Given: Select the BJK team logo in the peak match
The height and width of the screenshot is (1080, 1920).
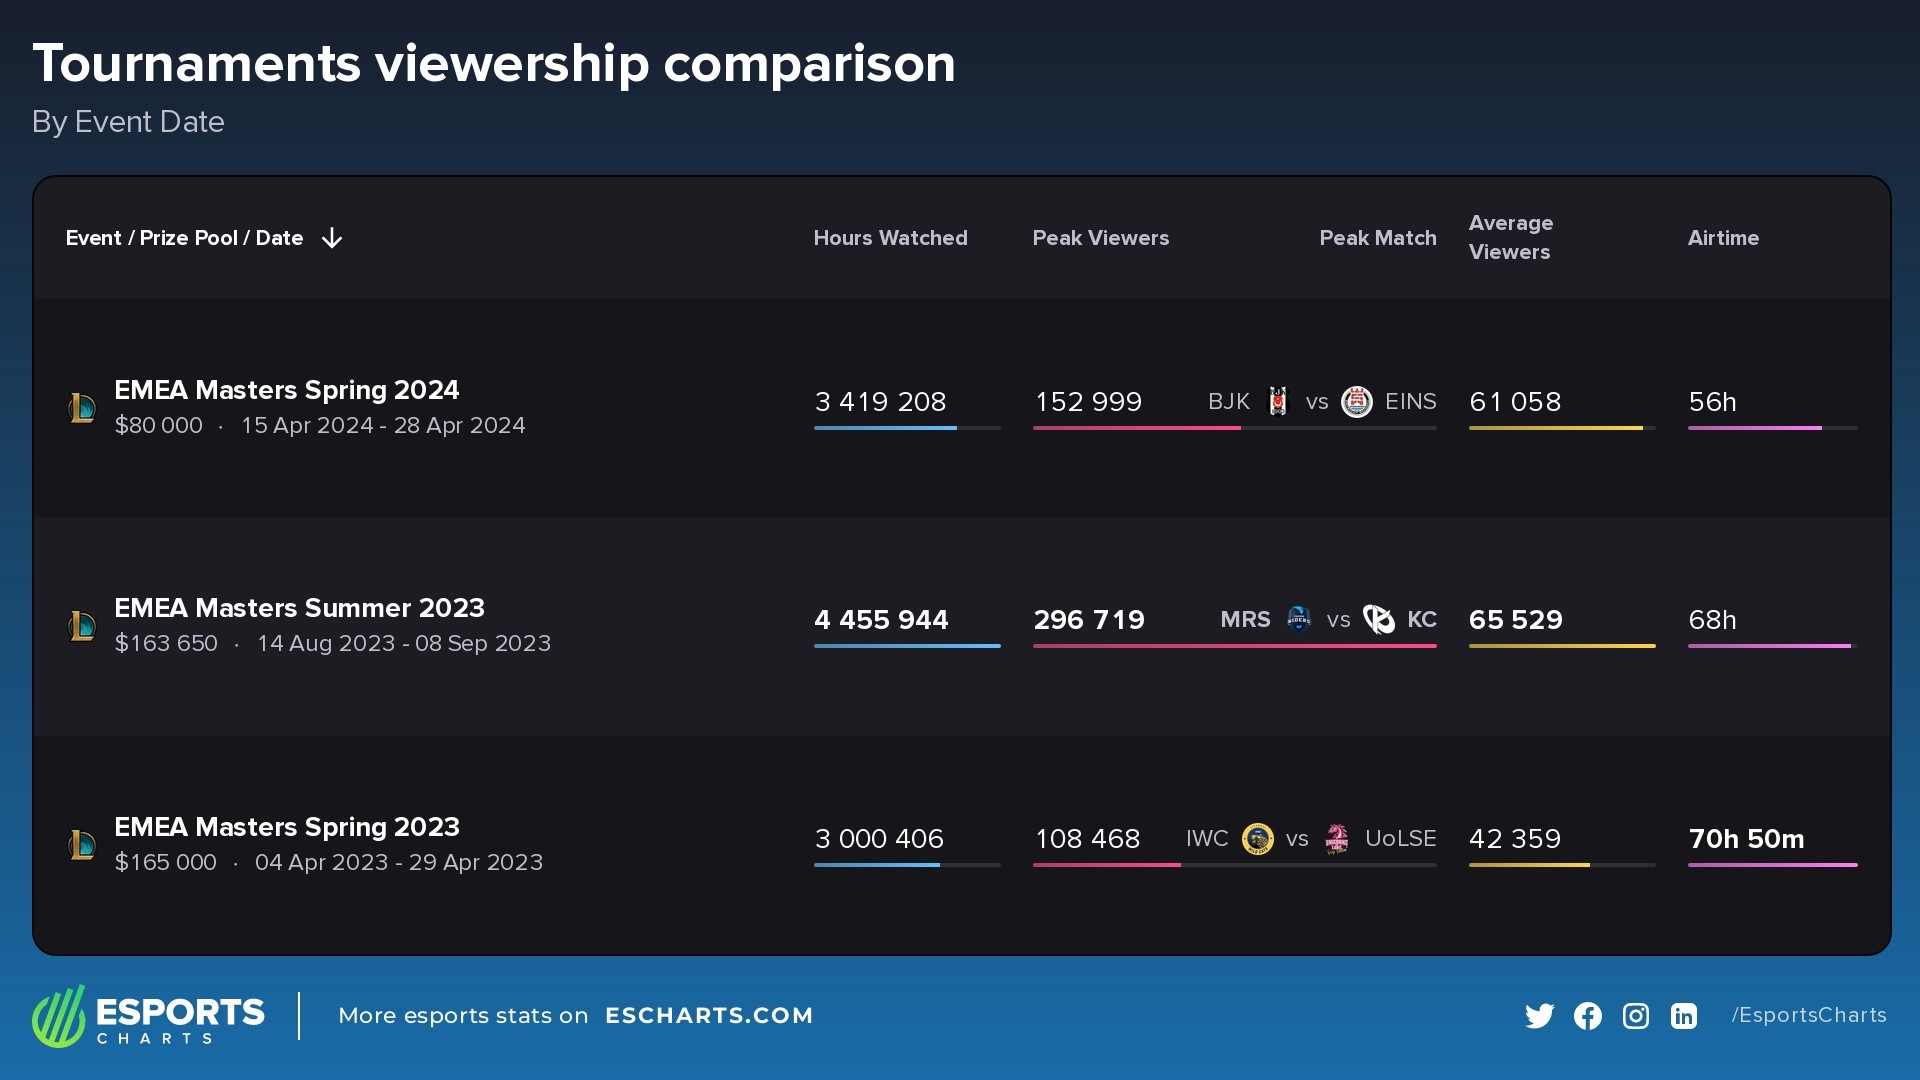Looking at the screenshot, I should pyautogui.click(x=1279, y=402).
